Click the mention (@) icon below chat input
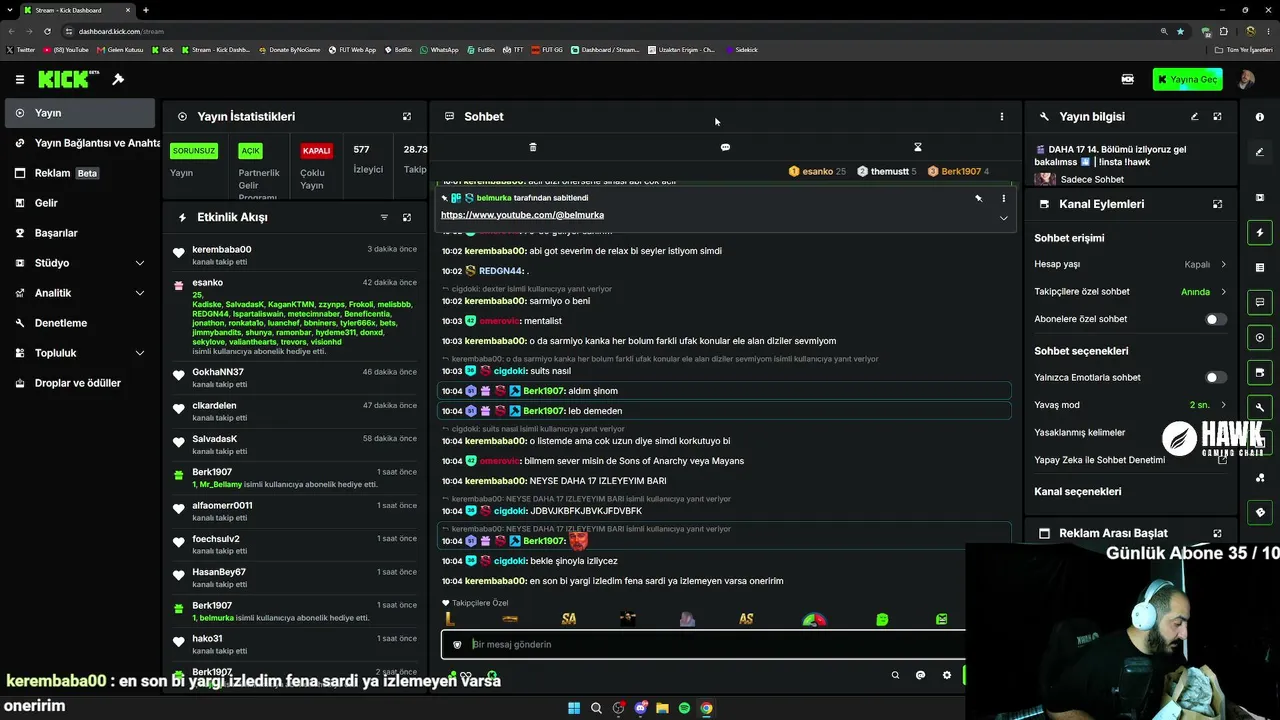 coord(921,675)
